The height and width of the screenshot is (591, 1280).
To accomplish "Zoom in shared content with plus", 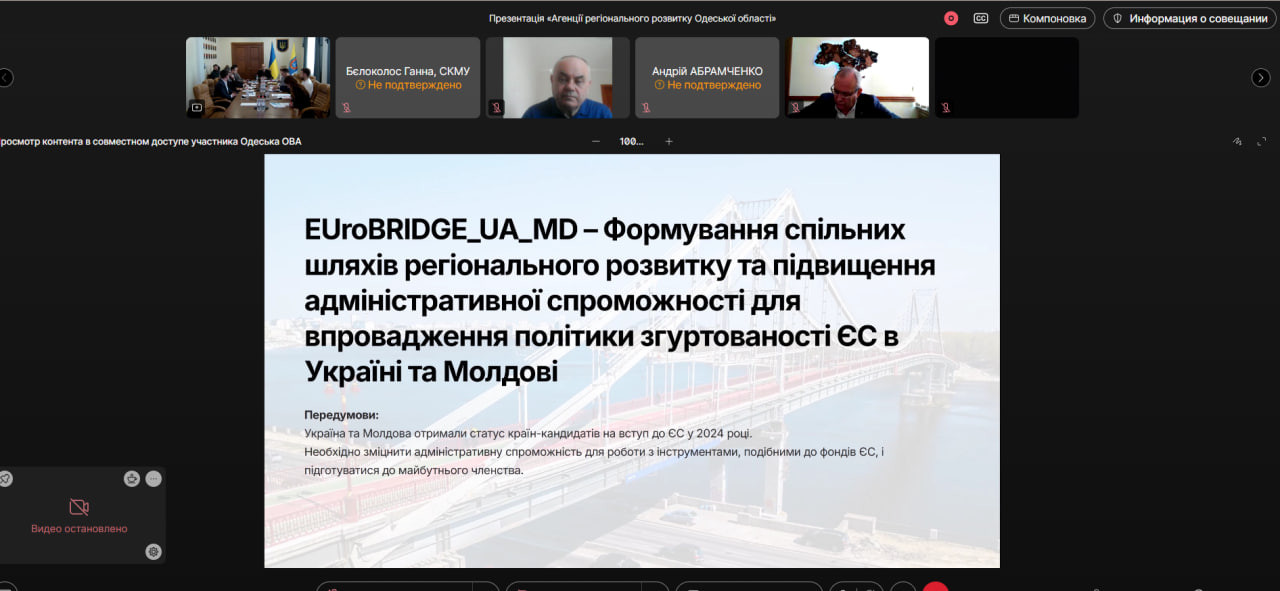I will click(669, 141).
